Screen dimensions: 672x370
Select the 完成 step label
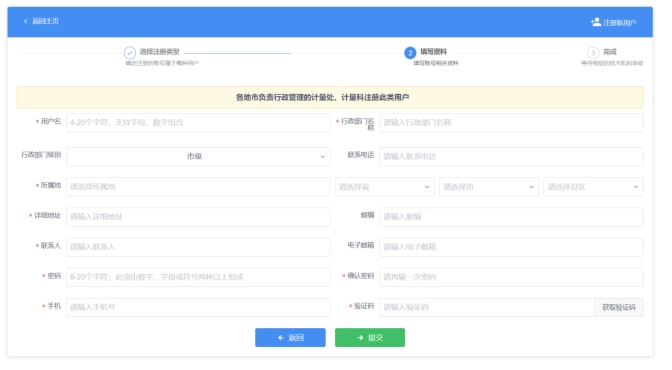(610, 52)
